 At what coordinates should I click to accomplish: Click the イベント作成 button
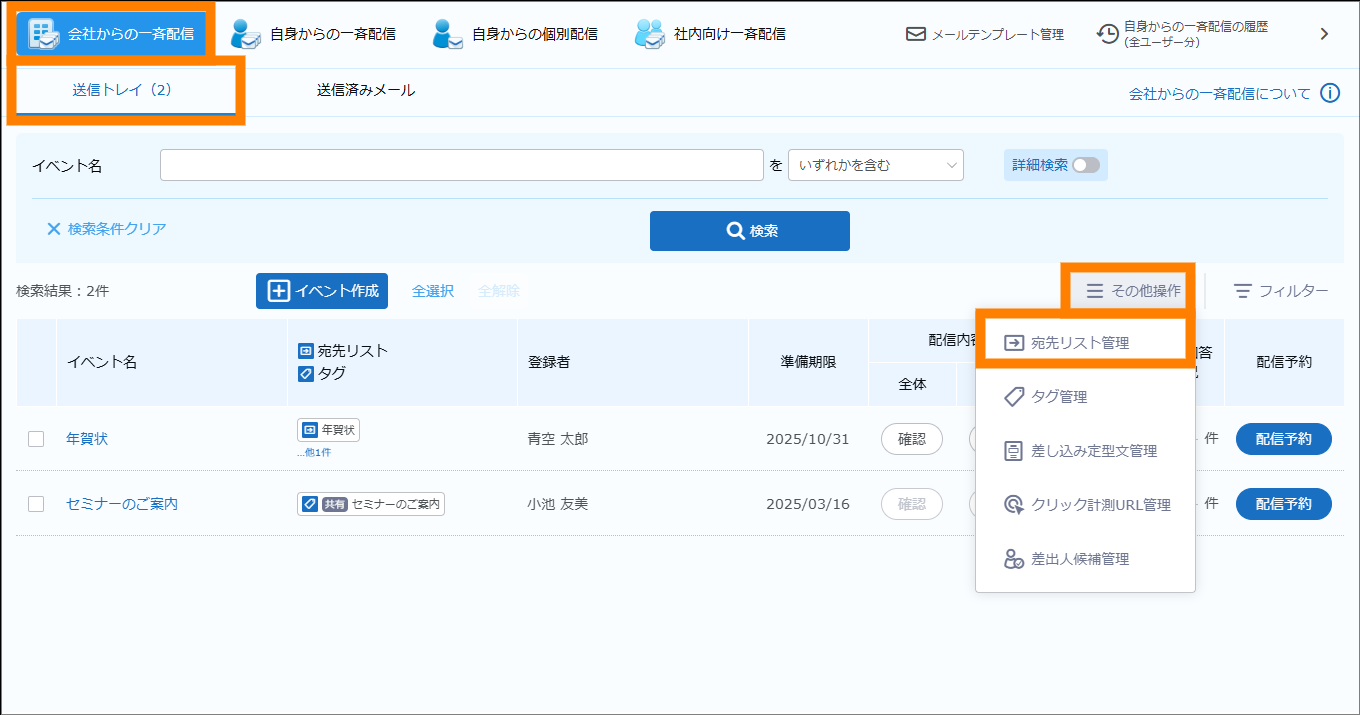(321, 291)
